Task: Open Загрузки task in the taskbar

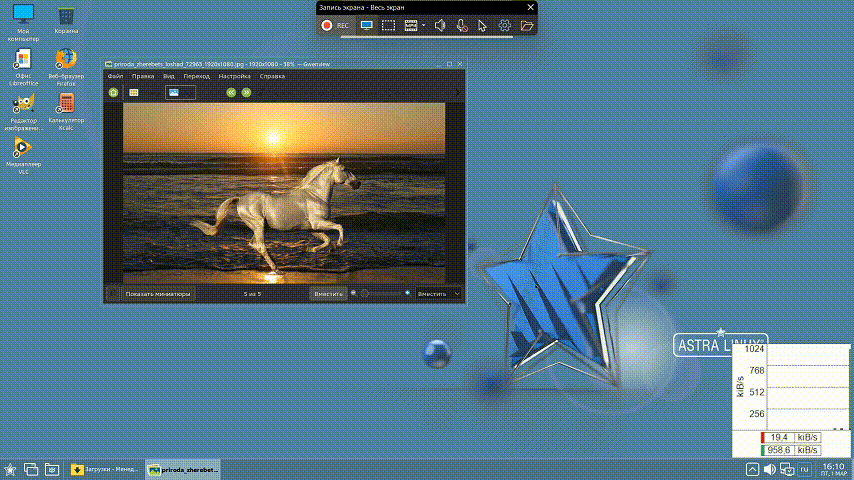Action: click(105, 468)
